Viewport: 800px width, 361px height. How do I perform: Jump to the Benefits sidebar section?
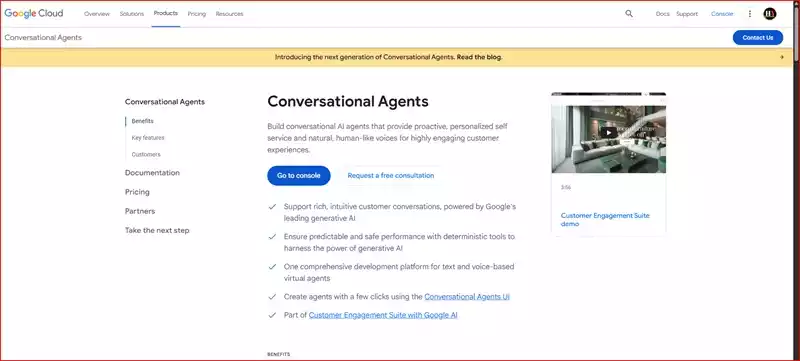pyautogui.click(x=142, y=121)
